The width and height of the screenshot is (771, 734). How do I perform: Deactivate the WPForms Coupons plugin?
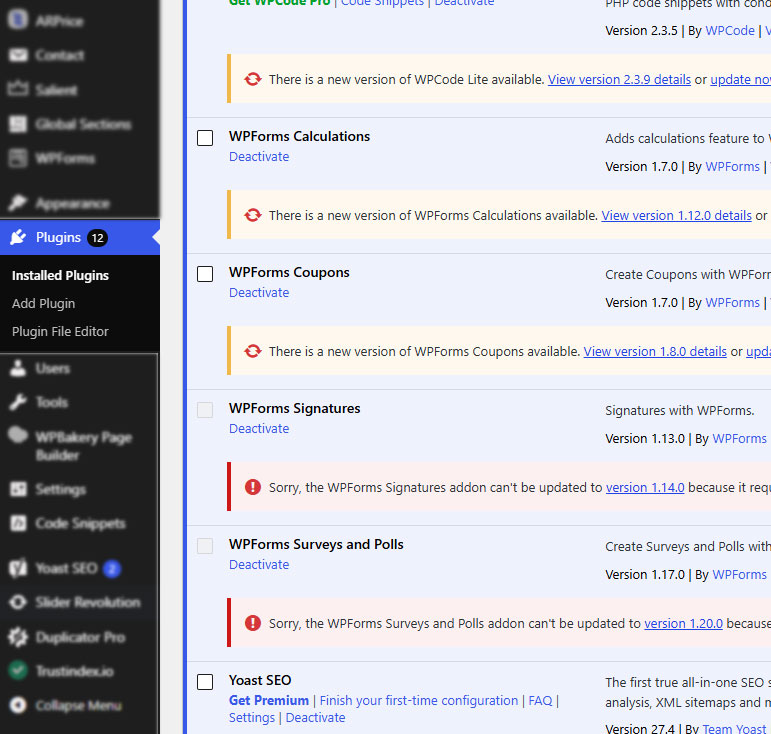[259, 293]
